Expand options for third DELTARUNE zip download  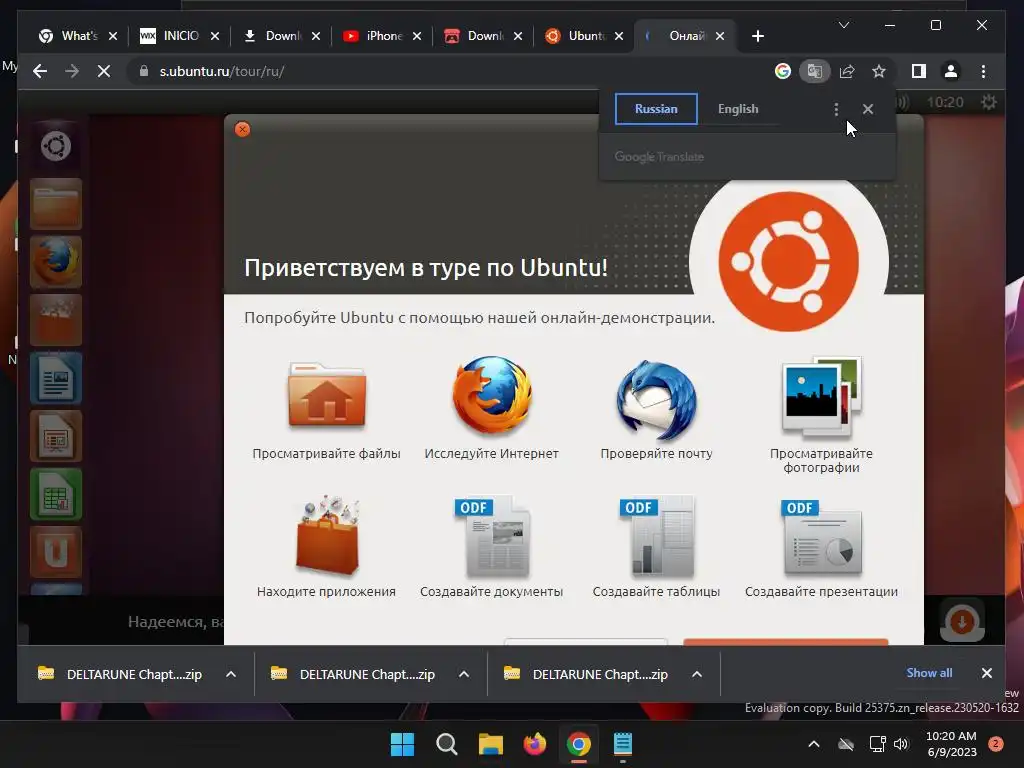click(697, 674)
